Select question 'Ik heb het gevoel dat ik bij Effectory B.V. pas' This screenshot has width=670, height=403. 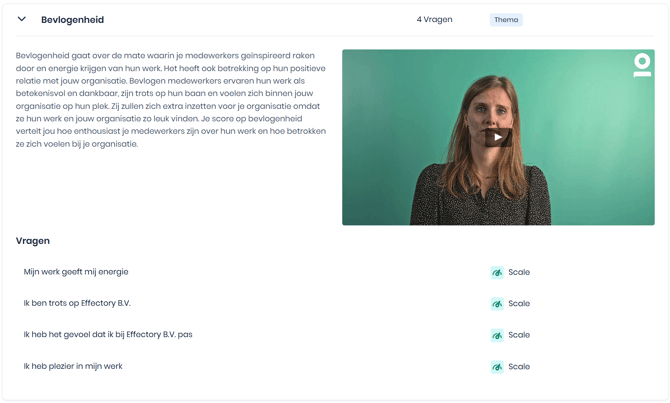[x=108, y=335]
